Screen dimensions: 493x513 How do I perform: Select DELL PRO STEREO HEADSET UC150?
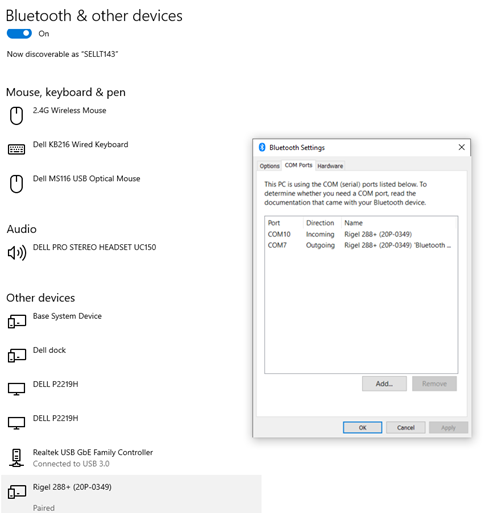pyautogui.click(x=94, y=247)
